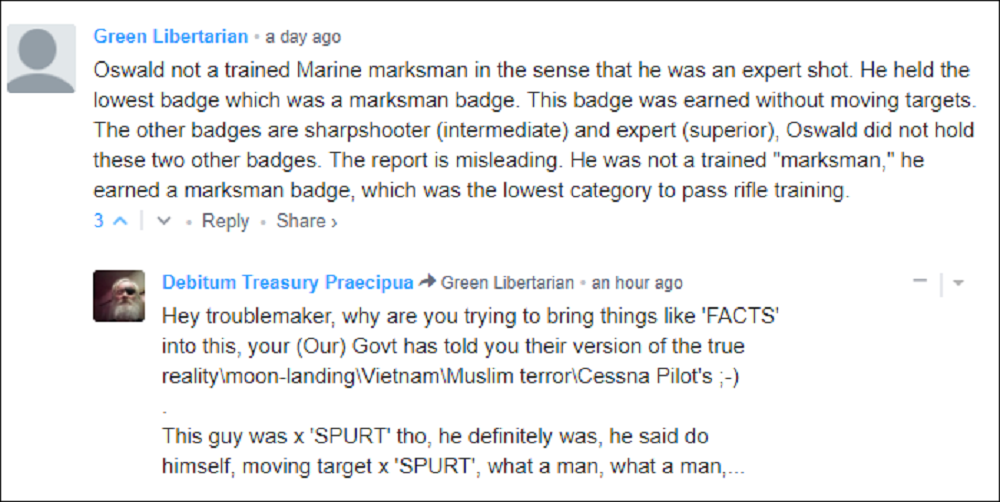Open Debitum Treasury Praecipua's profile link
The width and height of the screenshot is (1000, 502).
286,283
